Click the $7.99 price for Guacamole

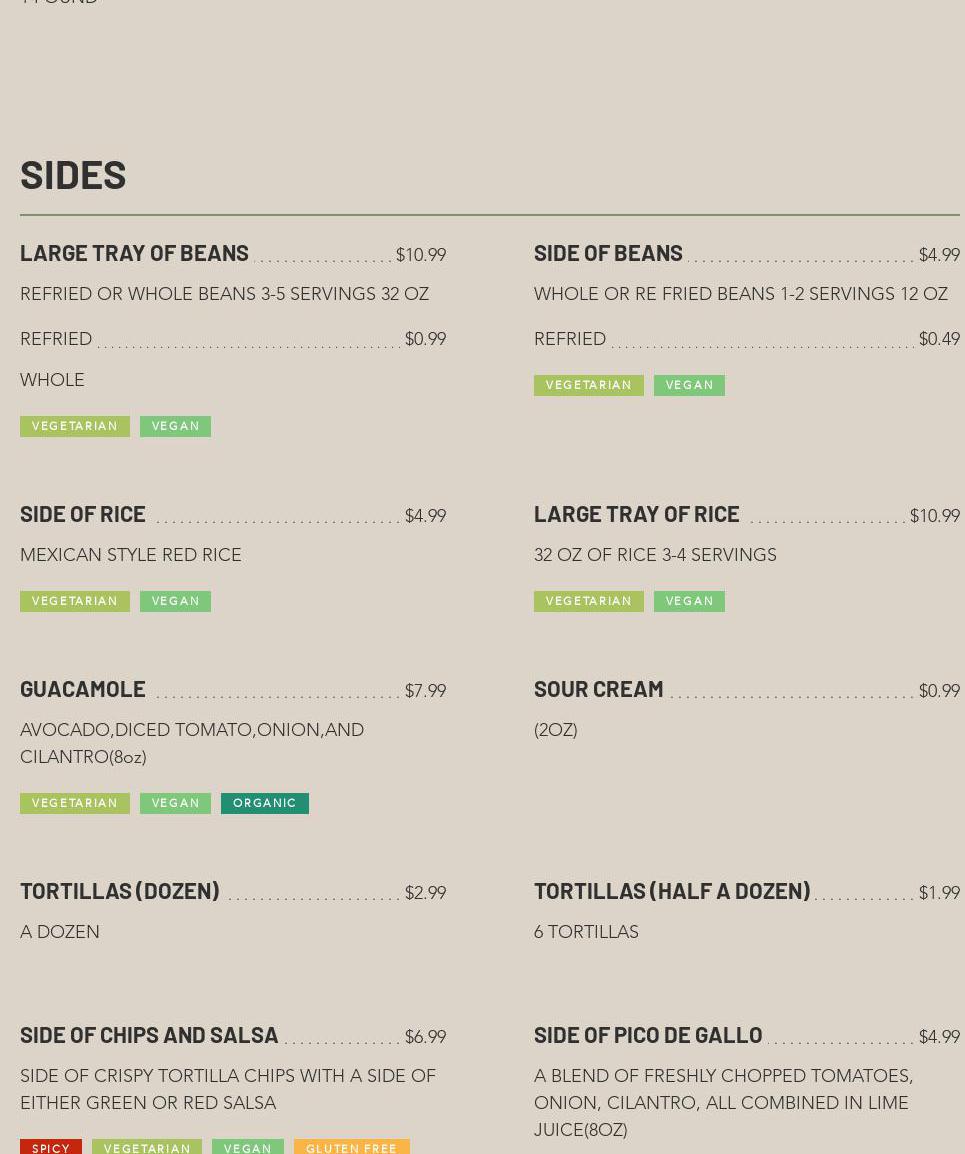(425, 692)
